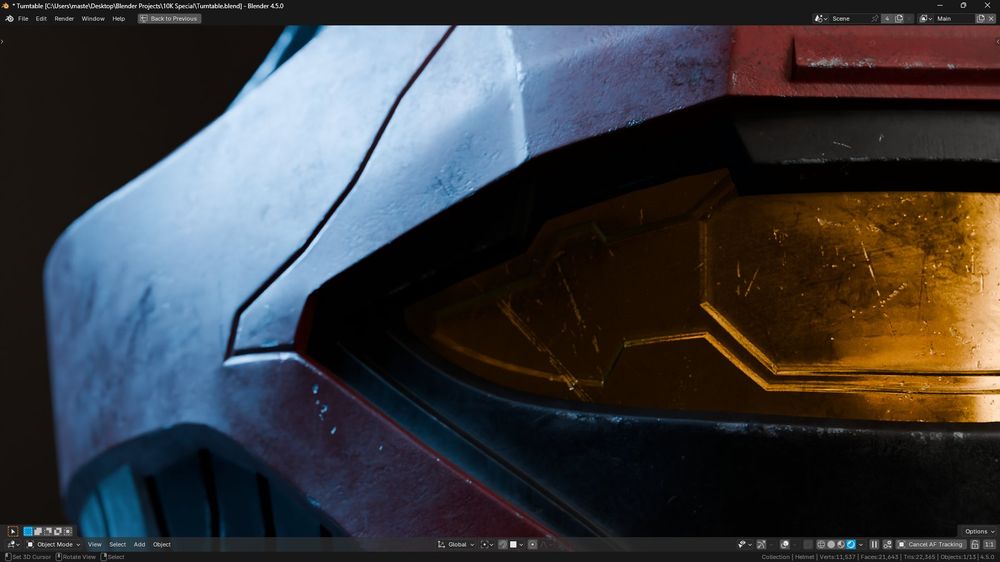The image size is (1000, 562).
Task: Switch to wireframe viewport shading
Action: tap(821, 545)
